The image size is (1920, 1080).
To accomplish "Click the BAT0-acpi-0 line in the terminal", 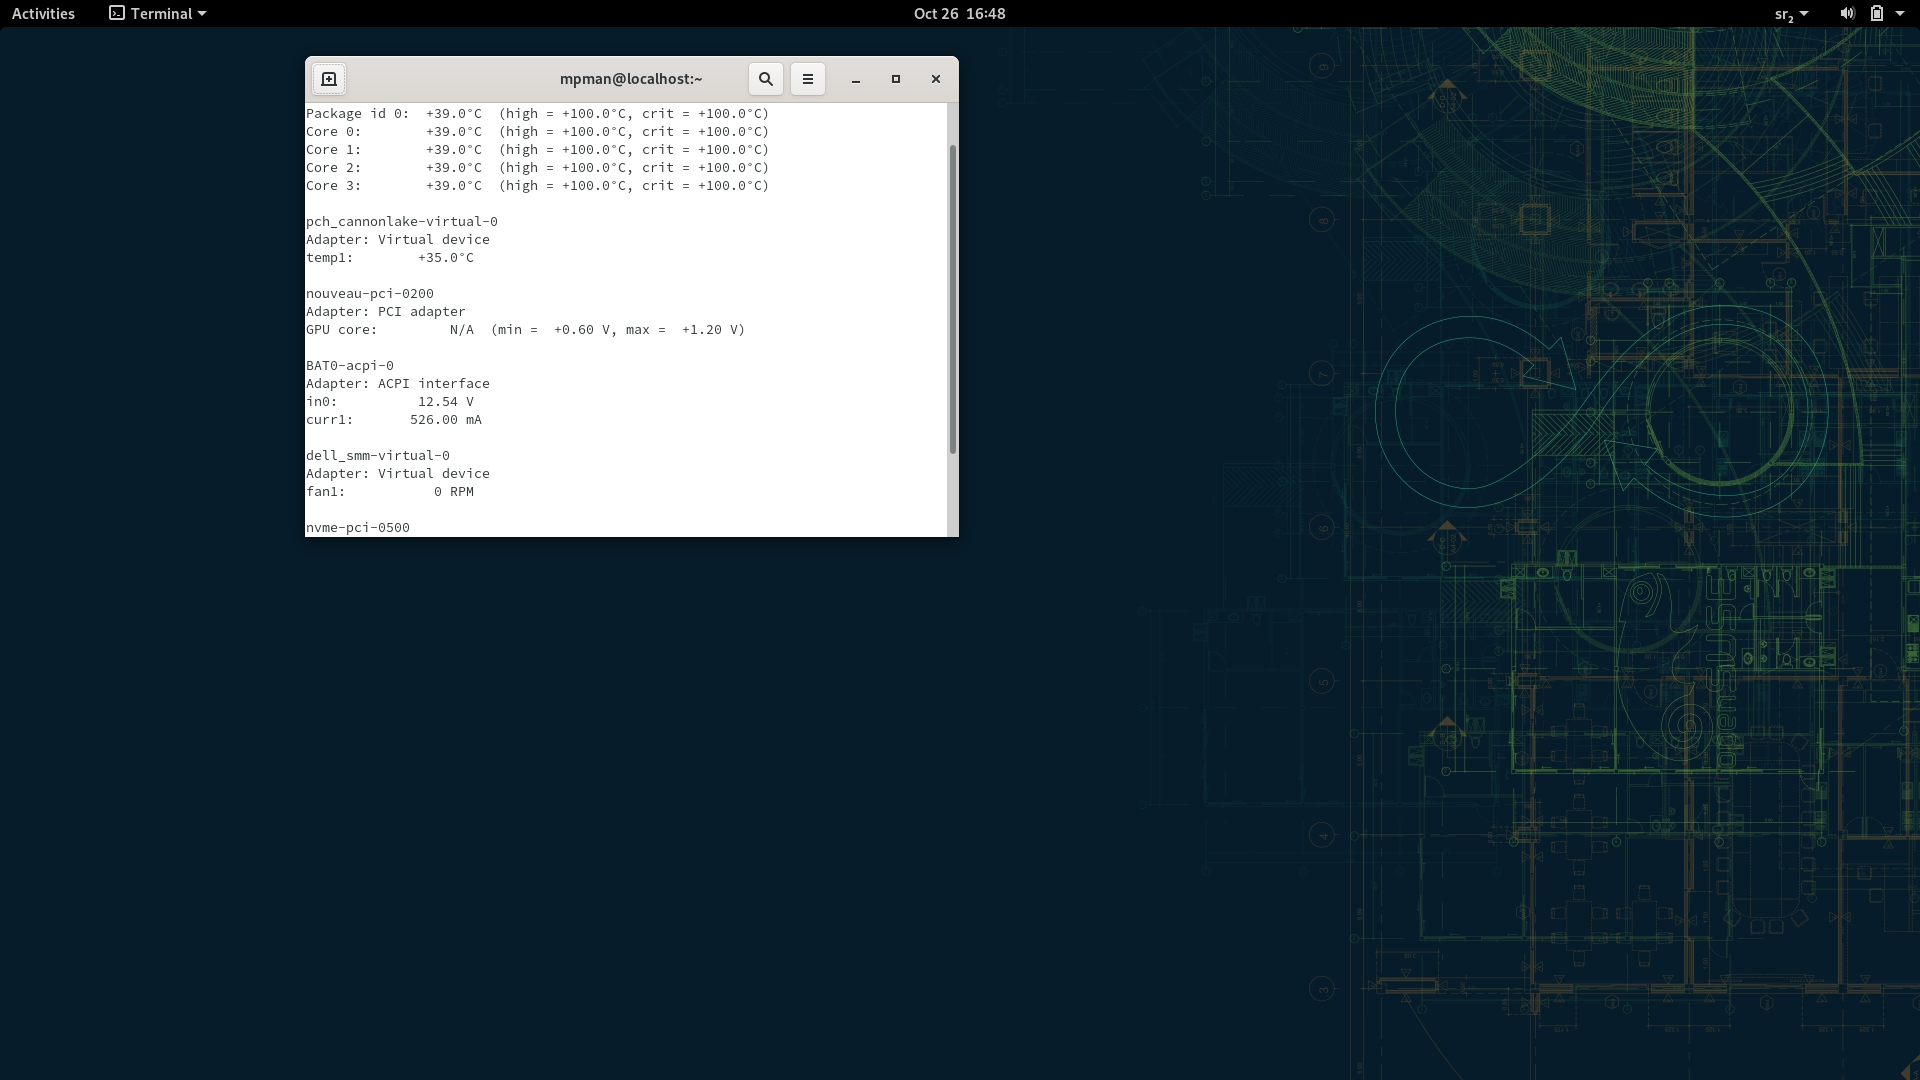I will (x=350, y=366).
